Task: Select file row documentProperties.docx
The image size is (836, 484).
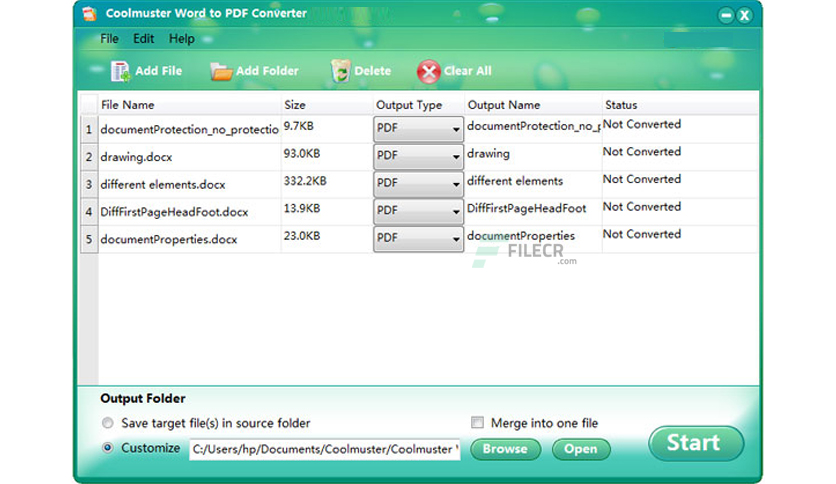Action: tap(168, 239)
